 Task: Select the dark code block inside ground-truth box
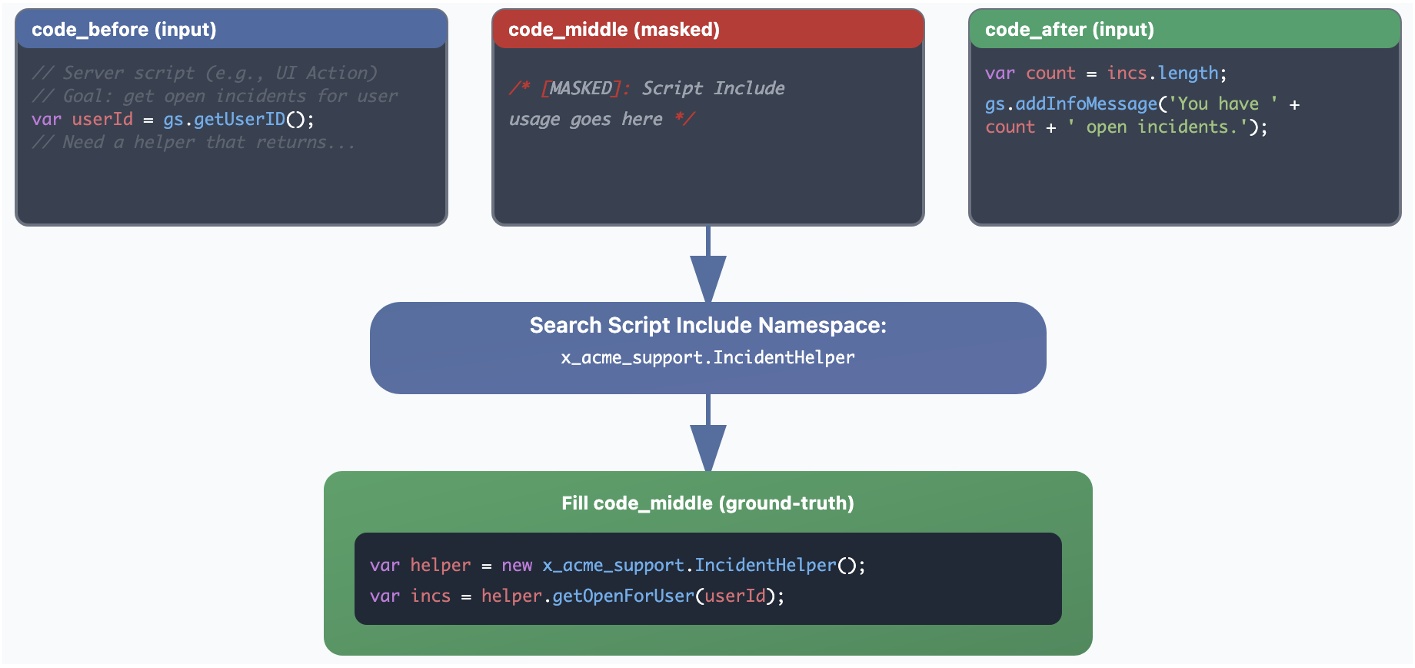click(708, 580)
